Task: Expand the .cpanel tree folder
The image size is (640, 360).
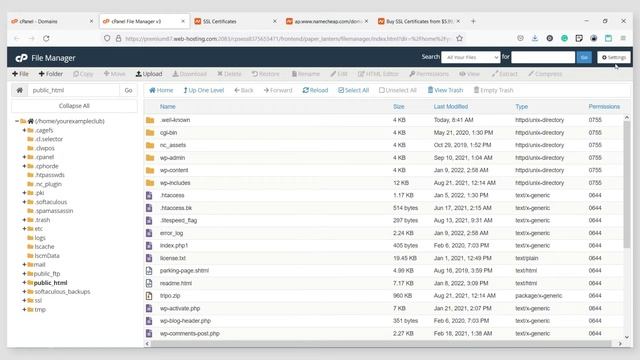Action: click(24, 157)
